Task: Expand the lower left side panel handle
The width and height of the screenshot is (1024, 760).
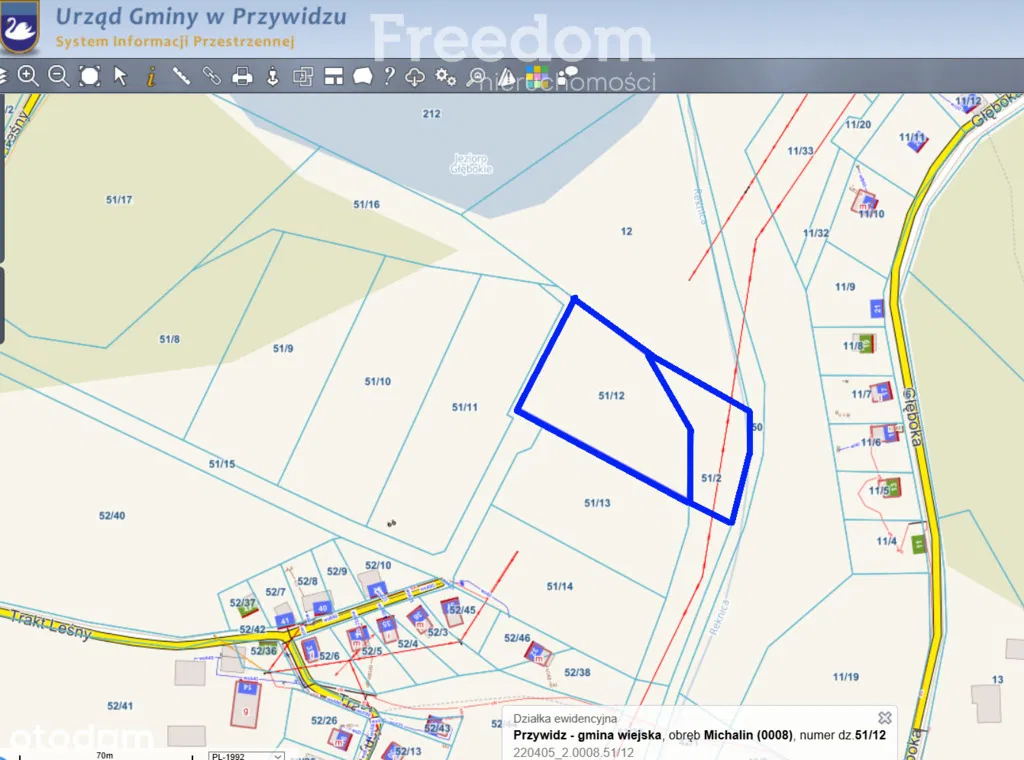Action: coord(2,305)
